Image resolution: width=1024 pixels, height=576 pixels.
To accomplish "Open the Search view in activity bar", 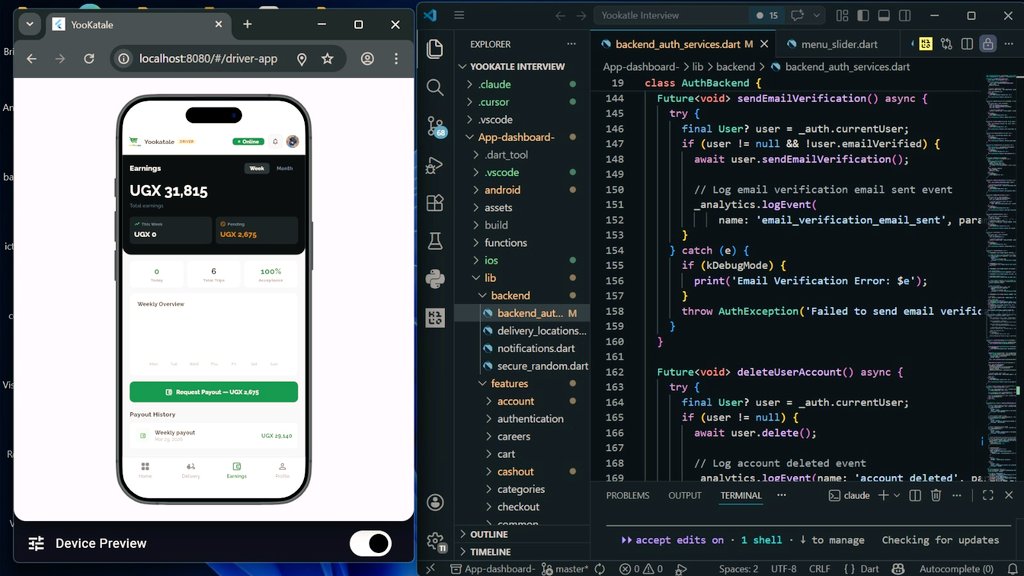I will coord(435,87).
